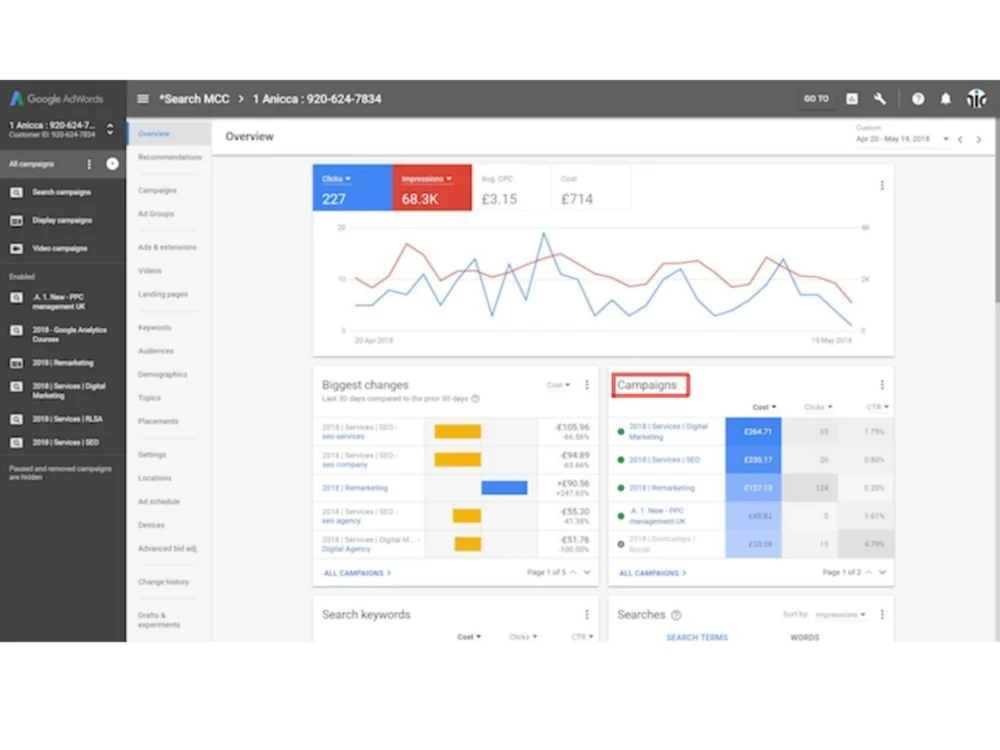Open the Audiences page

[x=156, y=351]
